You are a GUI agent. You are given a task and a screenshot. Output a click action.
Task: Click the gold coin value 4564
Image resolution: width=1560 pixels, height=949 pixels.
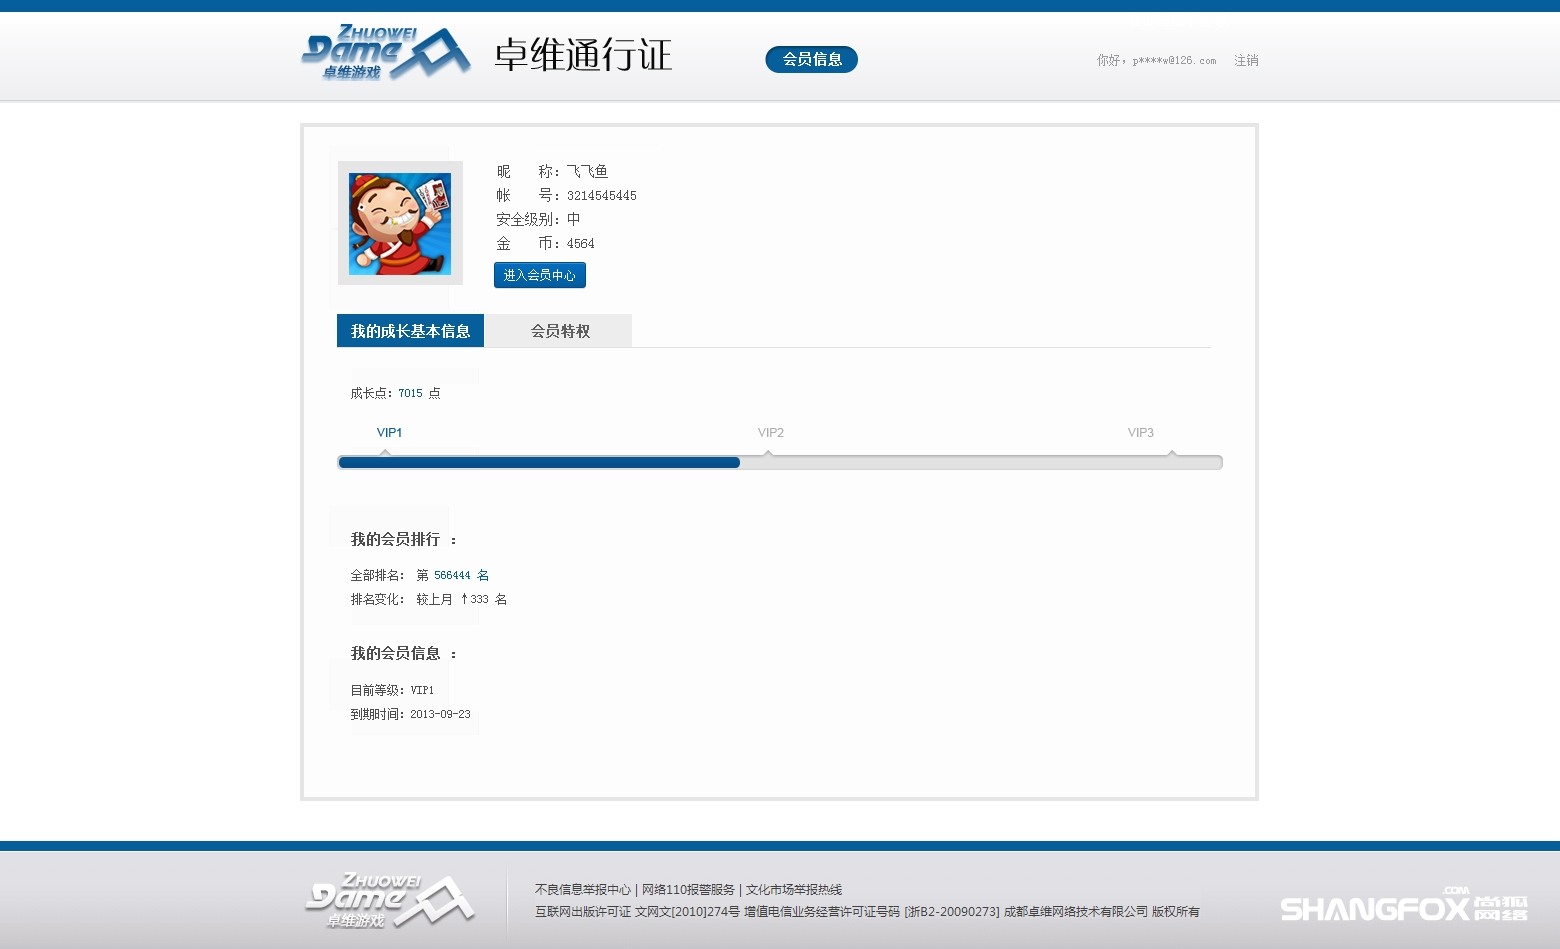580,243
